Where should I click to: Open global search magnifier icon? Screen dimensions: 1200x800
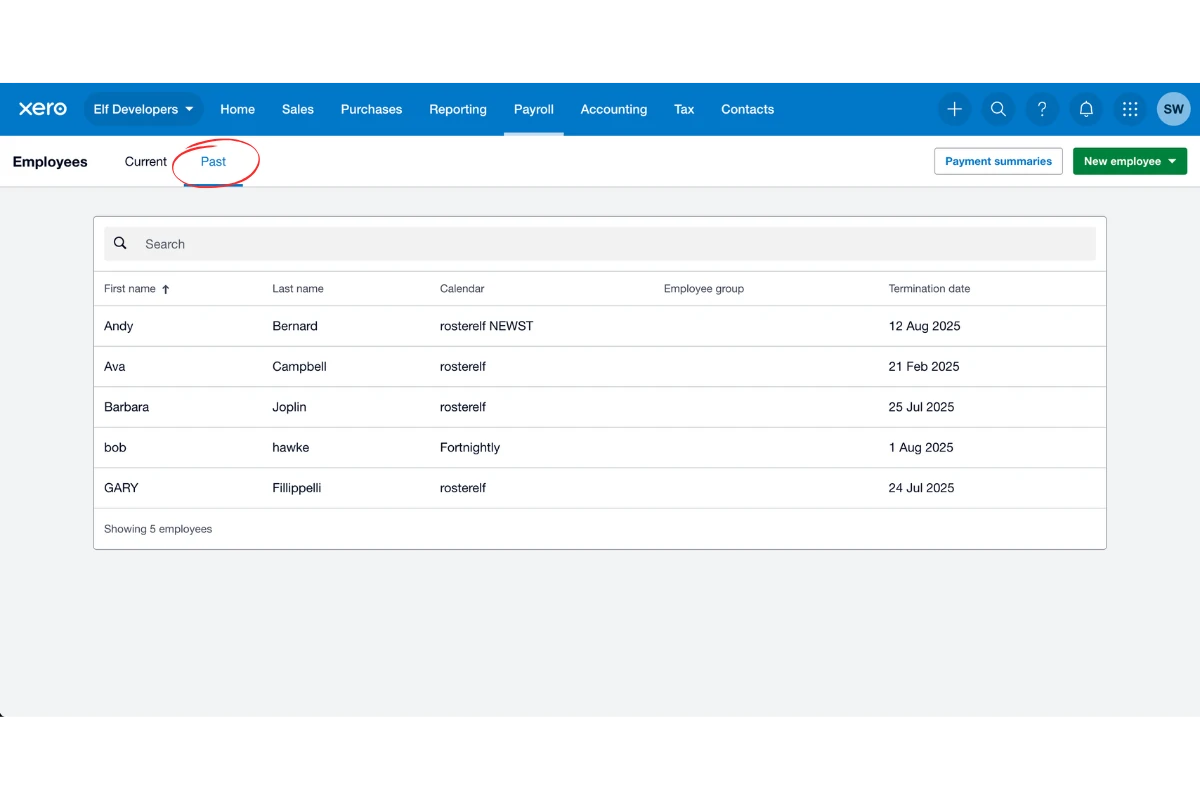998,109
